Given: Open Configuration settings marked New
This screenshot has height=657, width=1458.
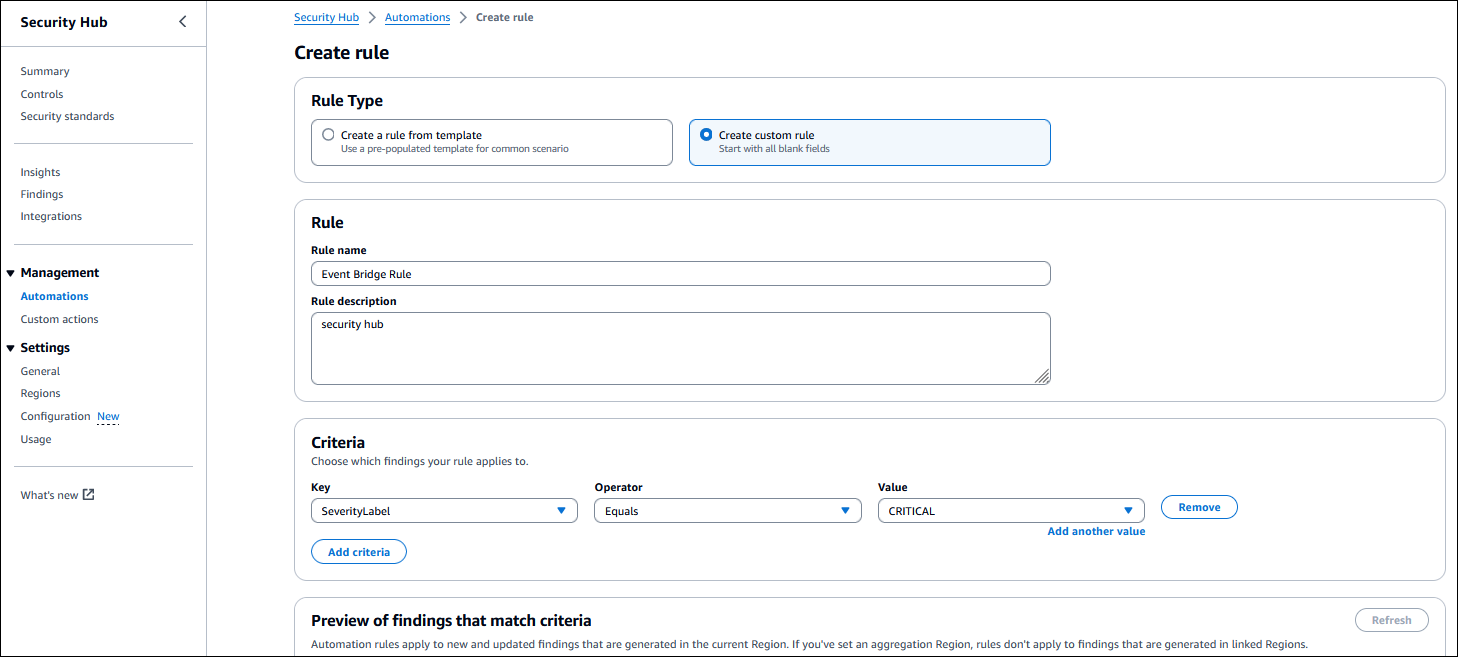Looking at the screenshot, I should click(x=55, y=415).
